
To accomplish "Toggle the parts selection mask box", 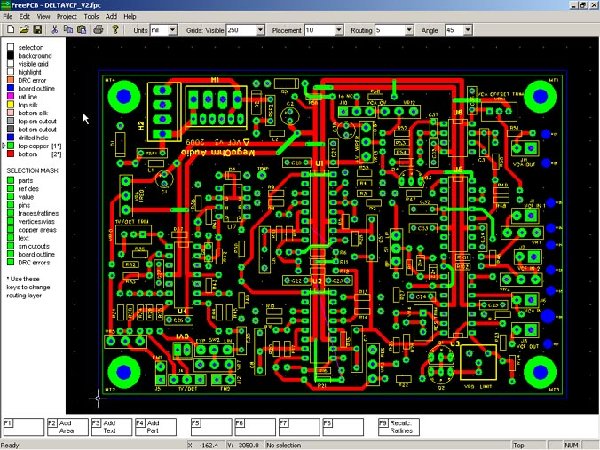I will pos(11,180).
